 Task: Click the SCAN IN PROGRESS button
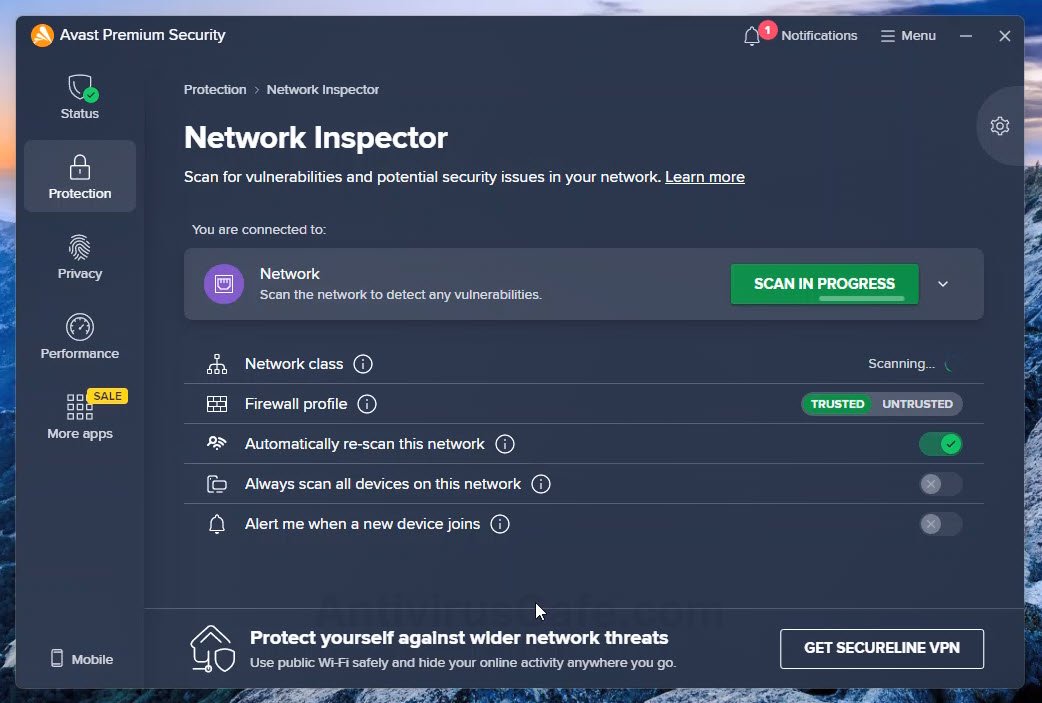[x=824, y=284]
